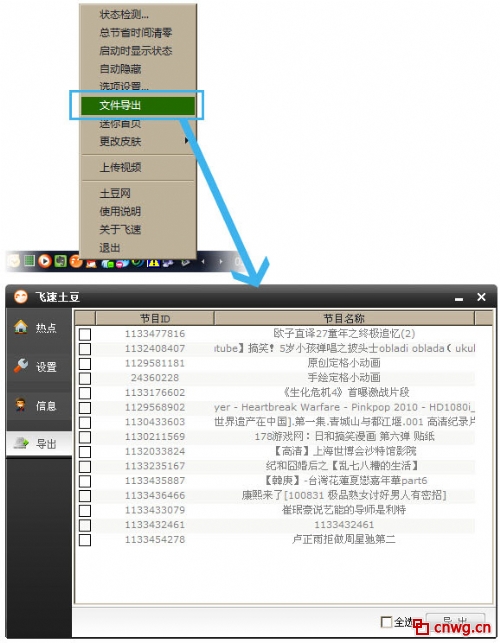Viewport: 500px width, 643px height.
Task: Click the green grid taskbar icon
Action: (29, 260)
